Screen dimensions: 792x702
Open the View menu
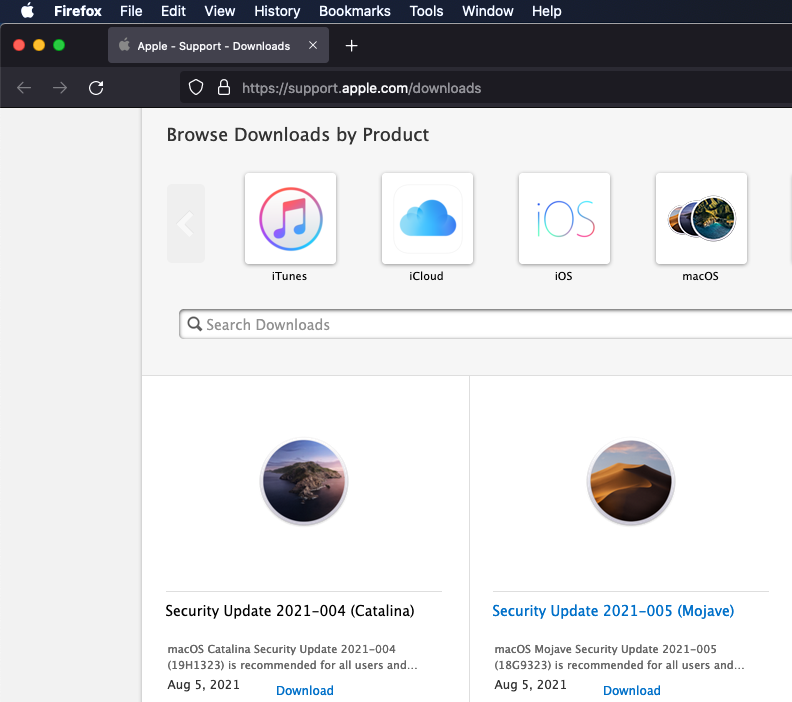(220, 11)
